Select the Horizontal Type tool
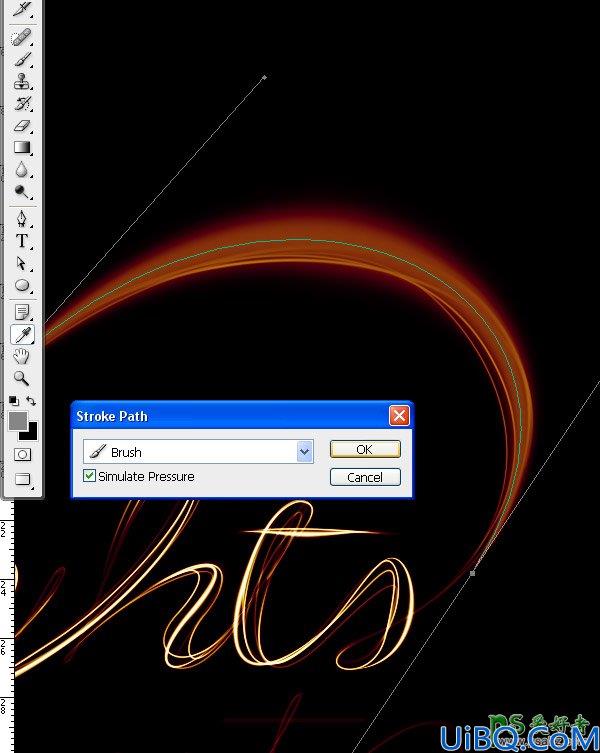This screenshot has width=600, height=753. coord(22,241)
